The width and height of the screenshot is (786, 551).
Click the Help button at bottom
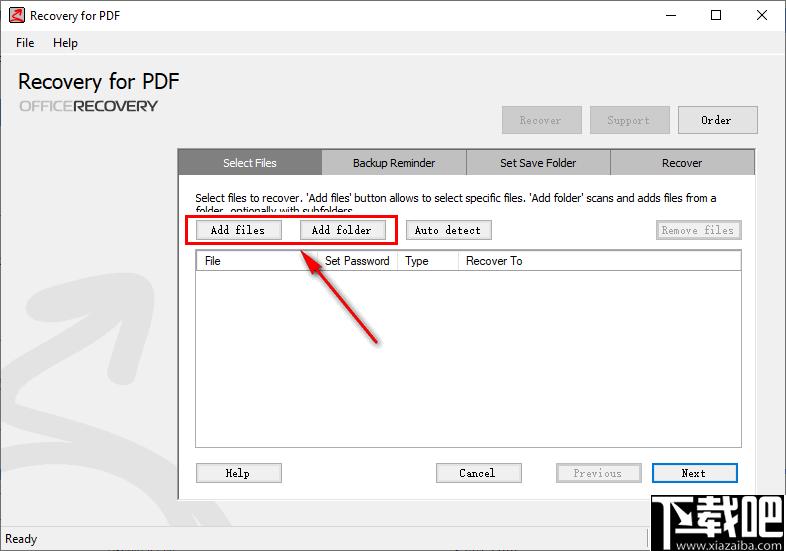[239, 473]
